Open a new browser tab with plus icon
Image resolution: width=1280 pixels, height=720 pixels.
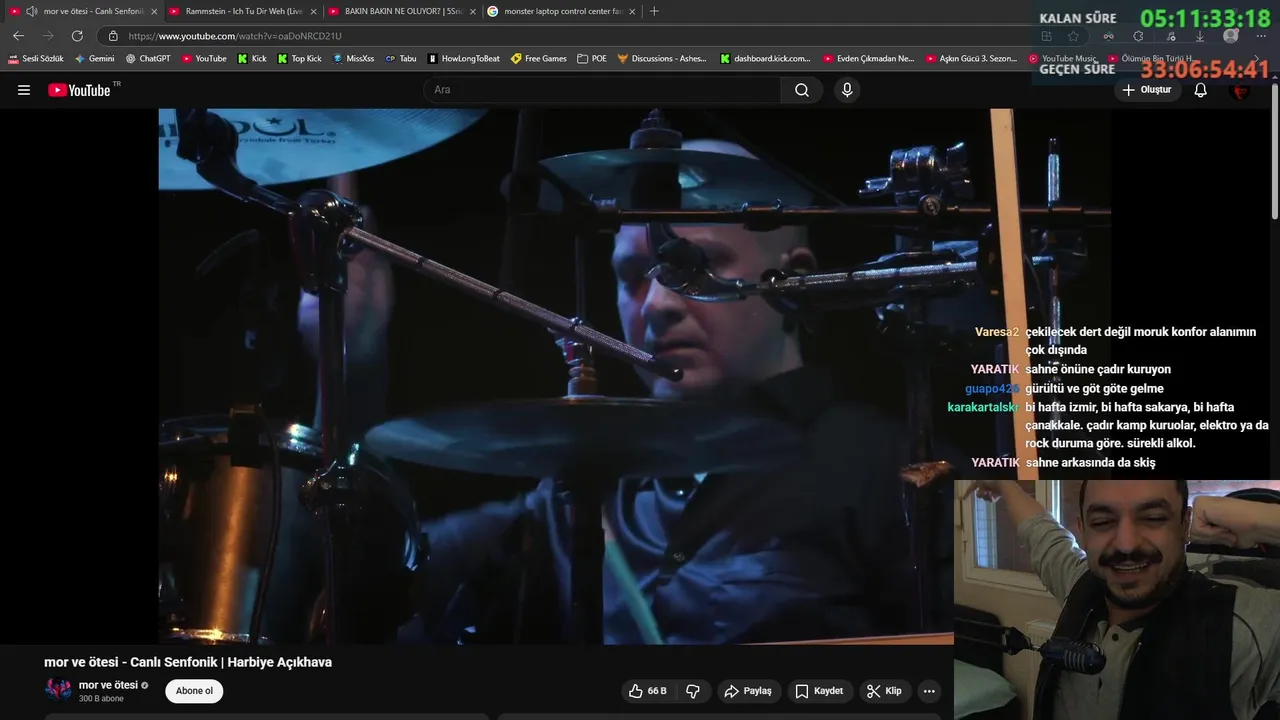pyautogui.click(x=654, y=11)
